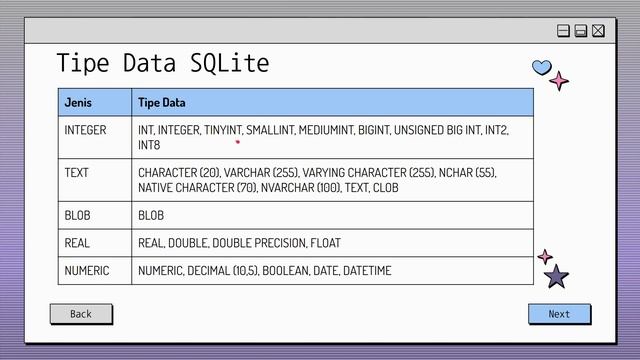The height and width of the screenshot is (360, 640).
Task: Minimize the retro window
Action: (x=563, y=31)
